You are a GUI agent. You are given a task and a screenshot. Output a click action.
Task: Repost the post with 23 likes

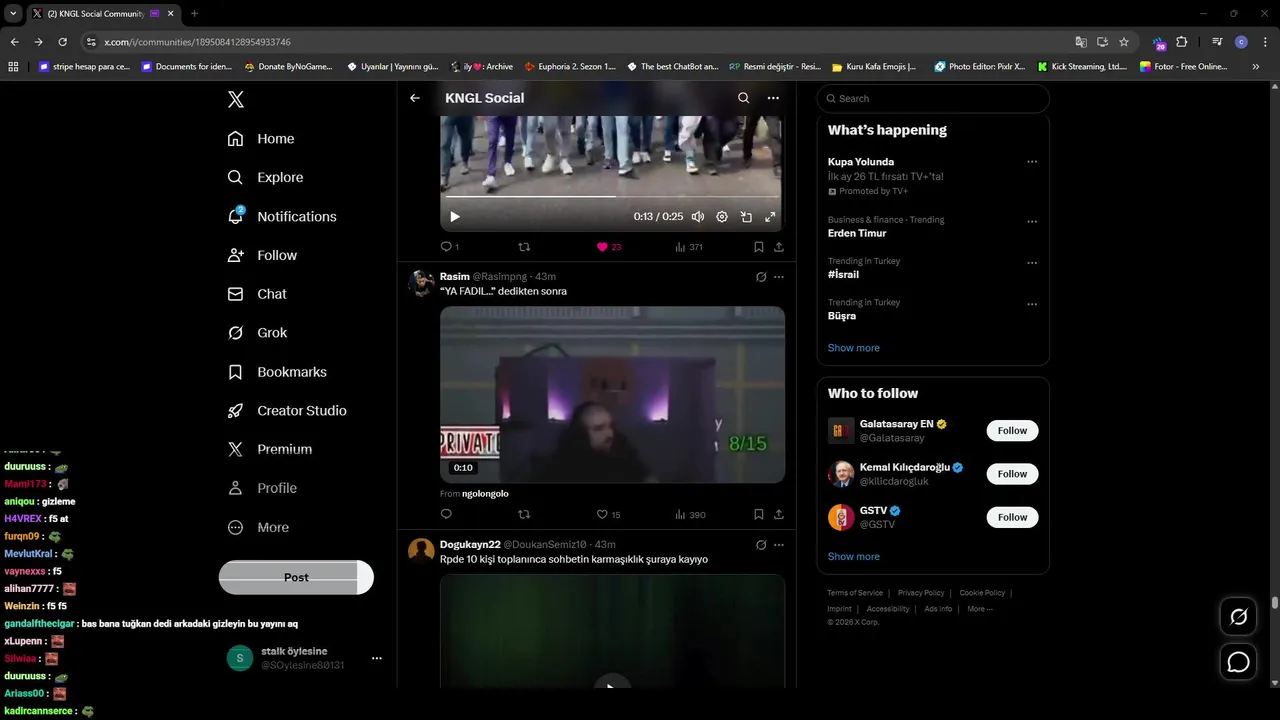[524, 247]
